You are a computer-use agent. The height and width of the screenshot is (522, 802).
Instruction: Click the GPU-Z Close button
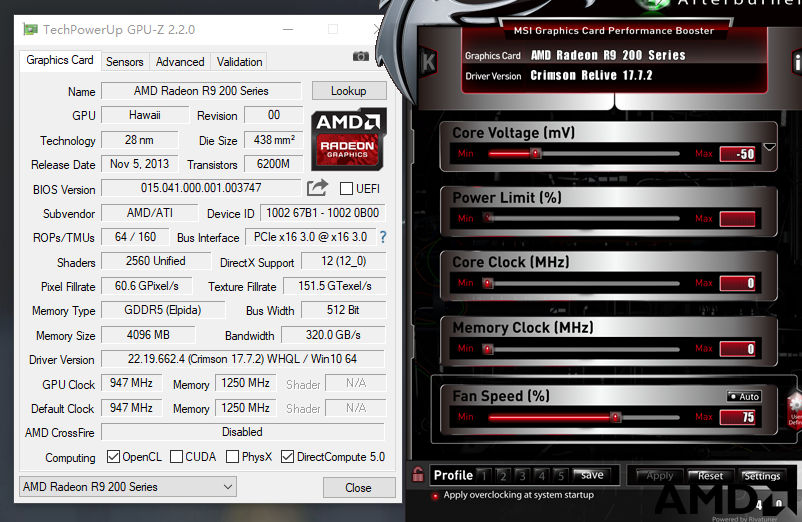[359, 487]
